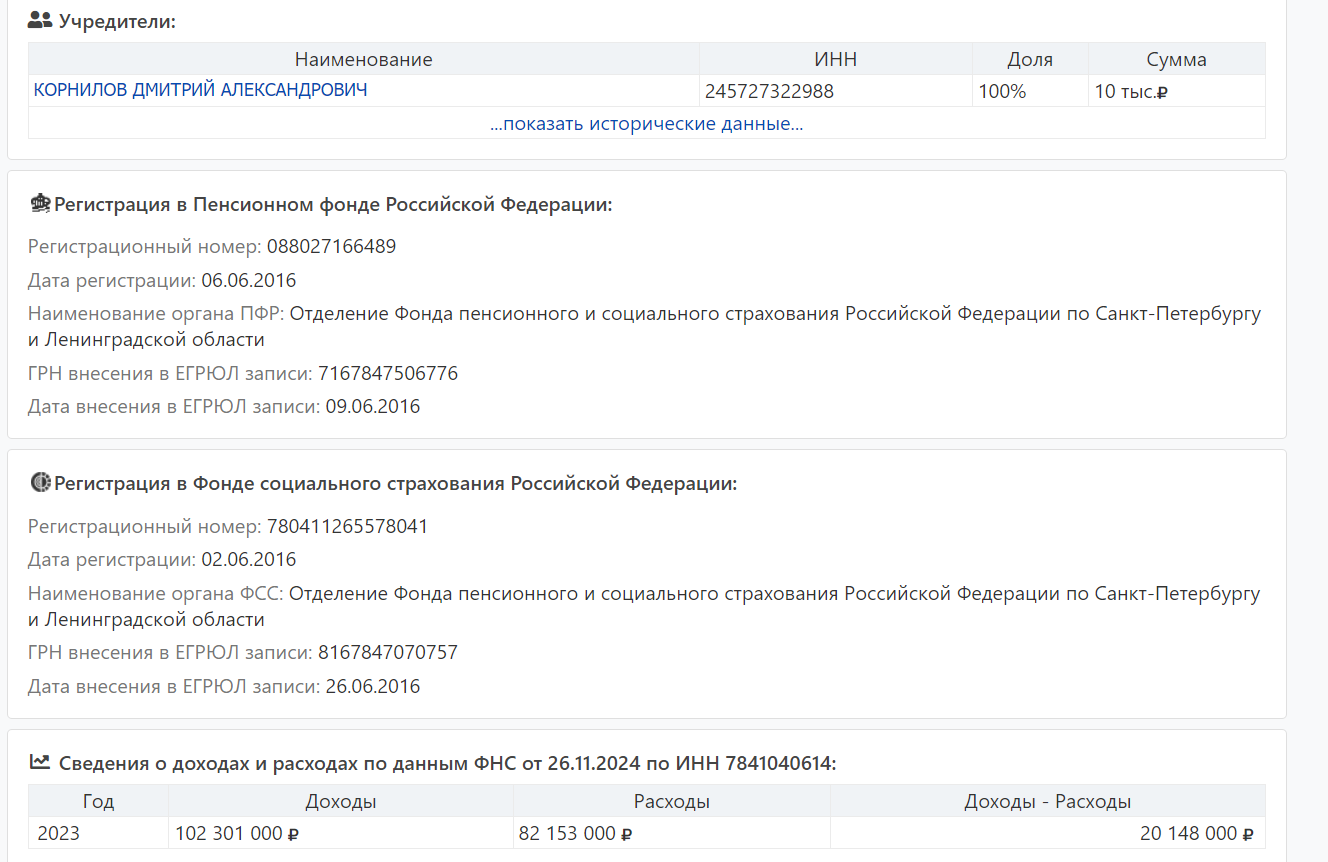Select ГРН number 8167847070757
Image resolution: width=1328 pixels, height=862 pixels.
tap(388, 653)
